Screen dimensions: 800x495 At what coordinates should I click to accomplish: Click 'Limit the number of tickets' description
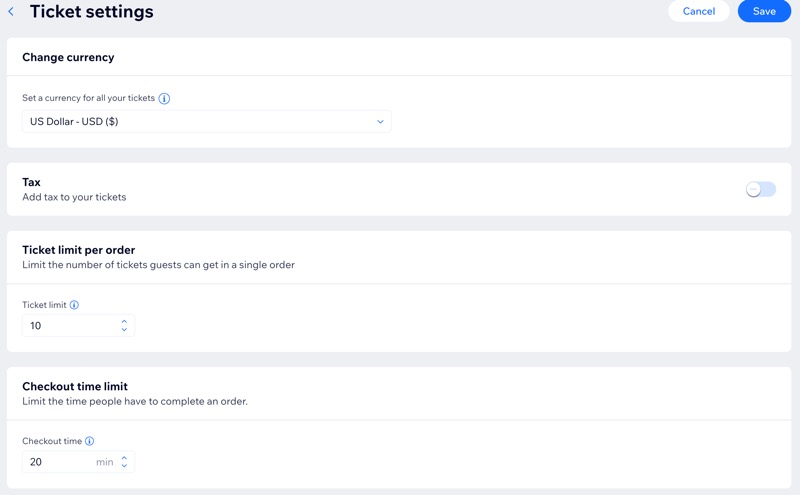pyautogui.click(x=158, y=265)
